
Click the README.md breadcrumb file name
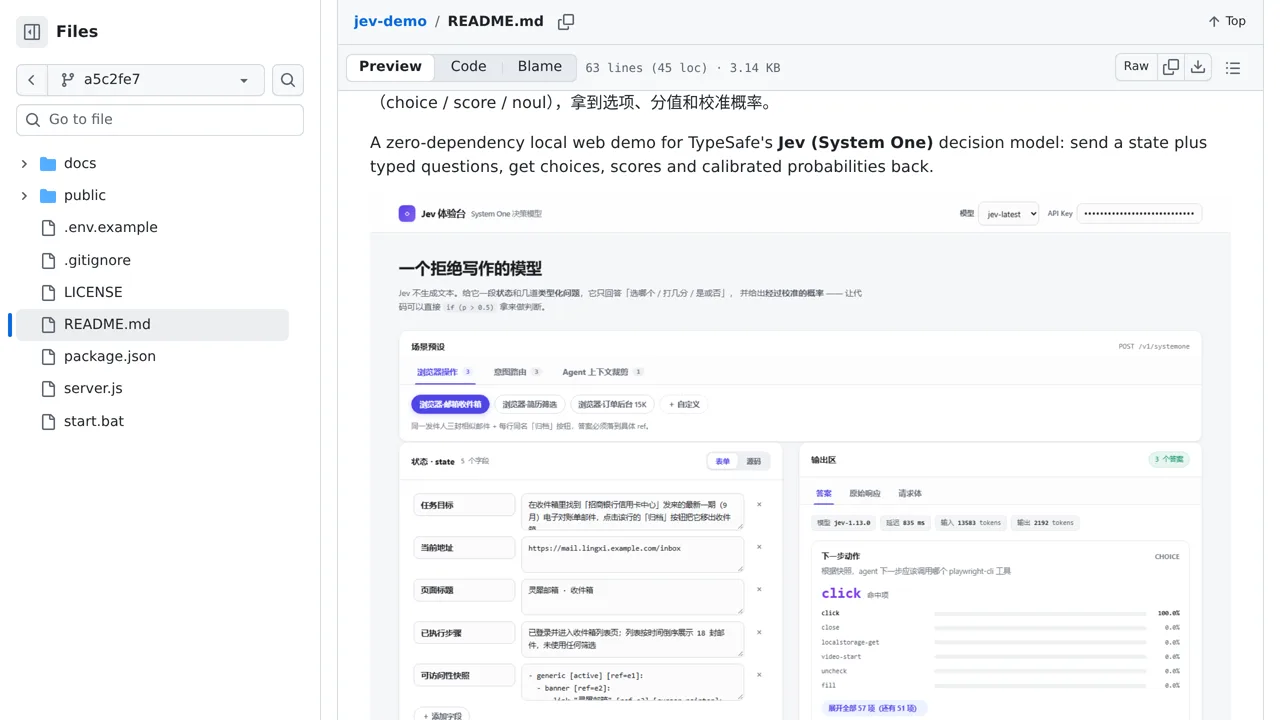pyautogui.click(x=496, y=21)
